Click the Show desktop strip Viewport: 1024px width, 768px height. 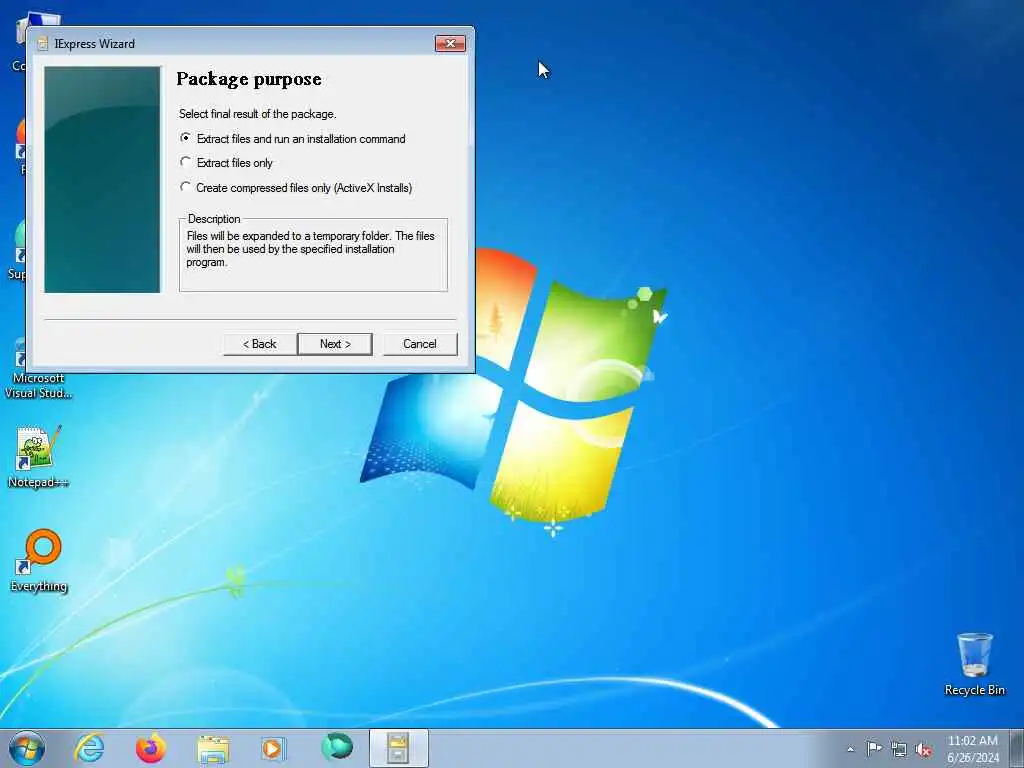tap(1017, 748)
